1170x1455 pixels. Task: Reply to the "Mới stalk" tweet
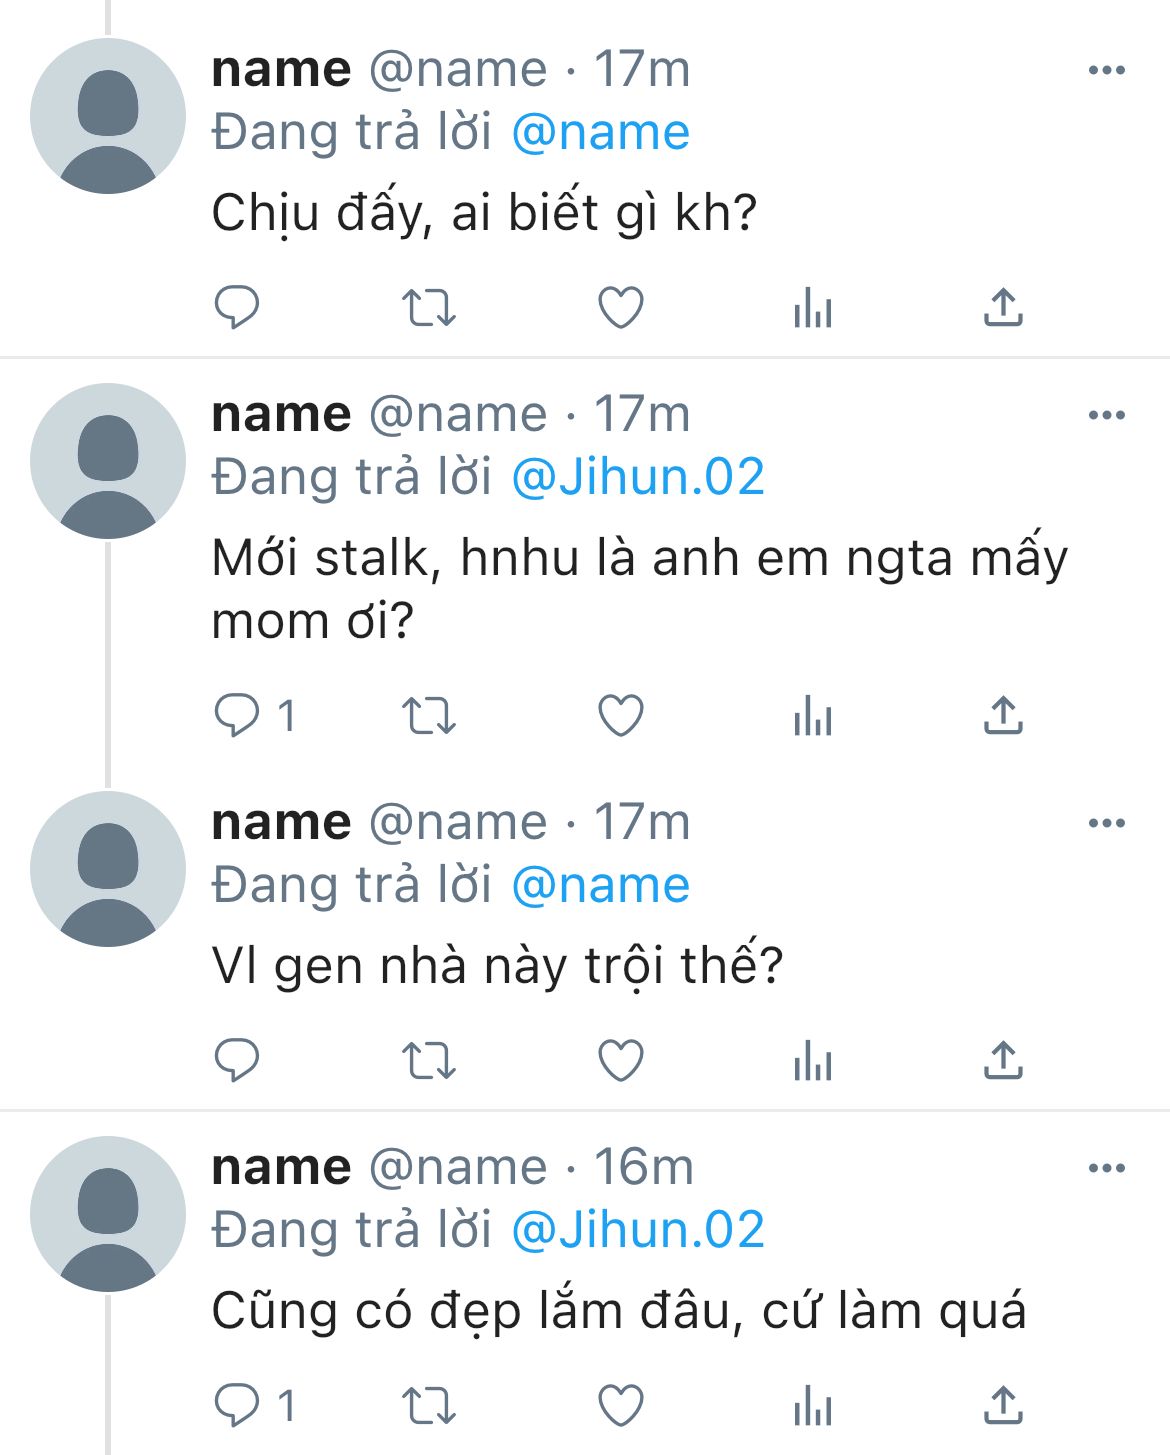coord(237,715)
